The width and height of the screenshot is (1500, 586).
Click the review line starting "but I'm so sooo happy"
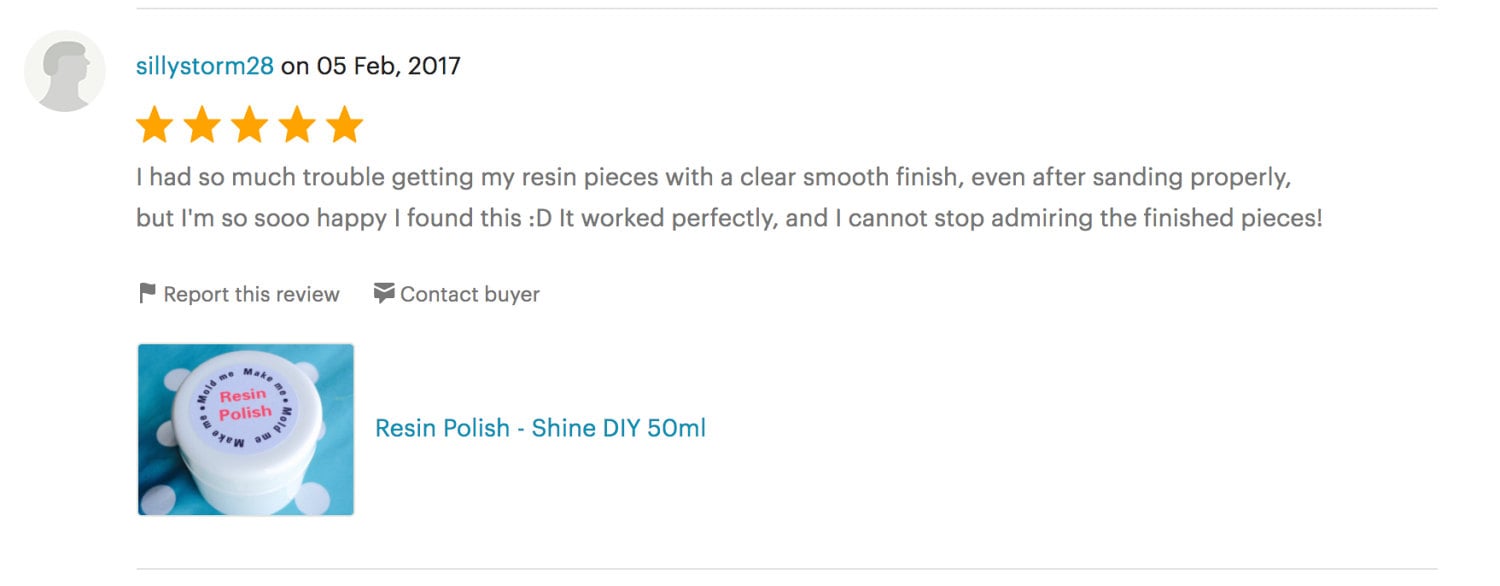[728, 218]
